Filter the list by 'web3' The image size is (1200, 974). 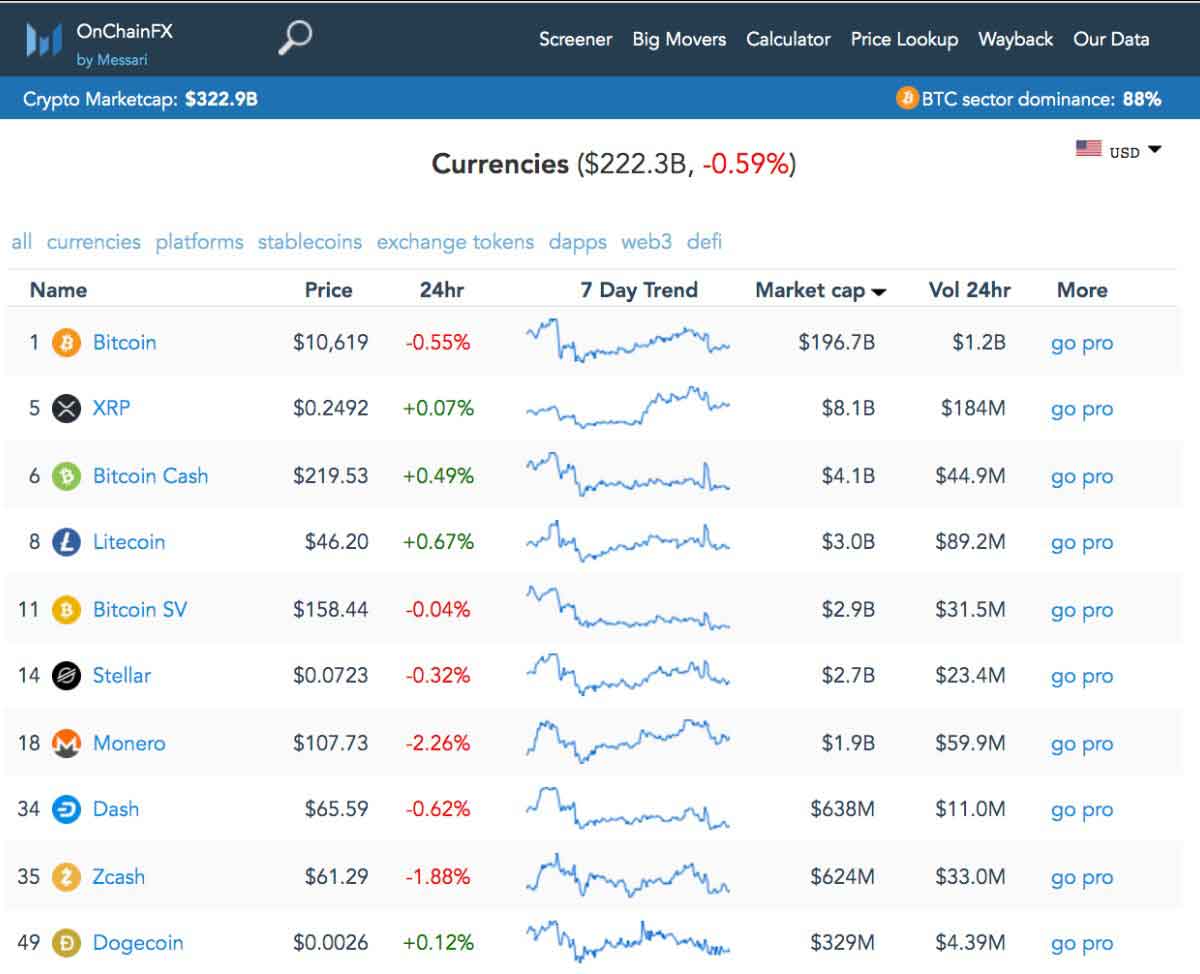[x=646, y=242]
